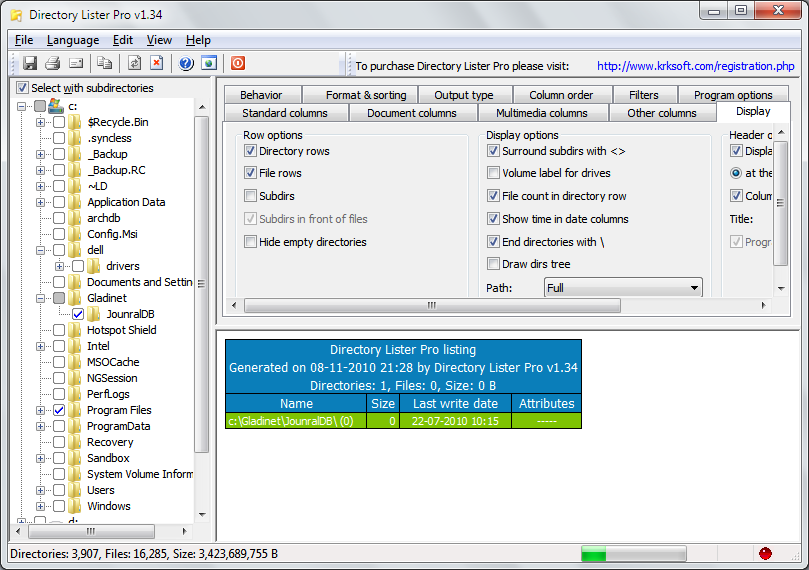809x570 pixels.
Task: Click the folder icon beside drivers
Action: [x=94, y=266]
